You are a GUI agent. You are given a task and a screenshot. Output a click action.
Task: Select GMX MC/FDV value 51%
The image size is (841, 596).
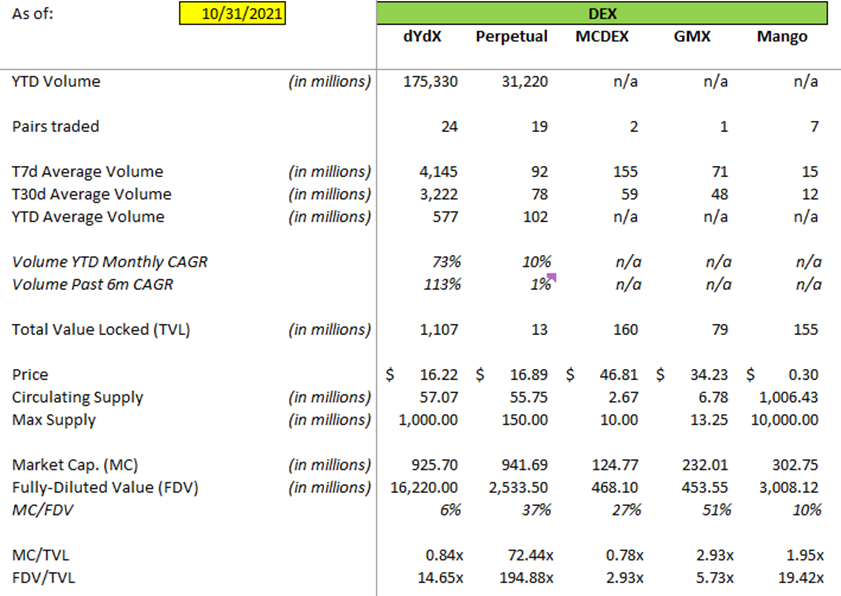pyautogui.click(x=717, y=510)
